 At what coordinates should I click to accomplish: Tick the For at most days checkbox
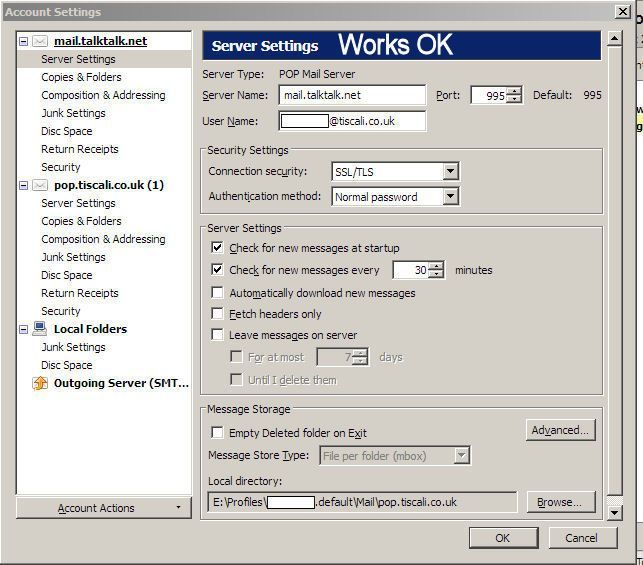coord(236,357)
